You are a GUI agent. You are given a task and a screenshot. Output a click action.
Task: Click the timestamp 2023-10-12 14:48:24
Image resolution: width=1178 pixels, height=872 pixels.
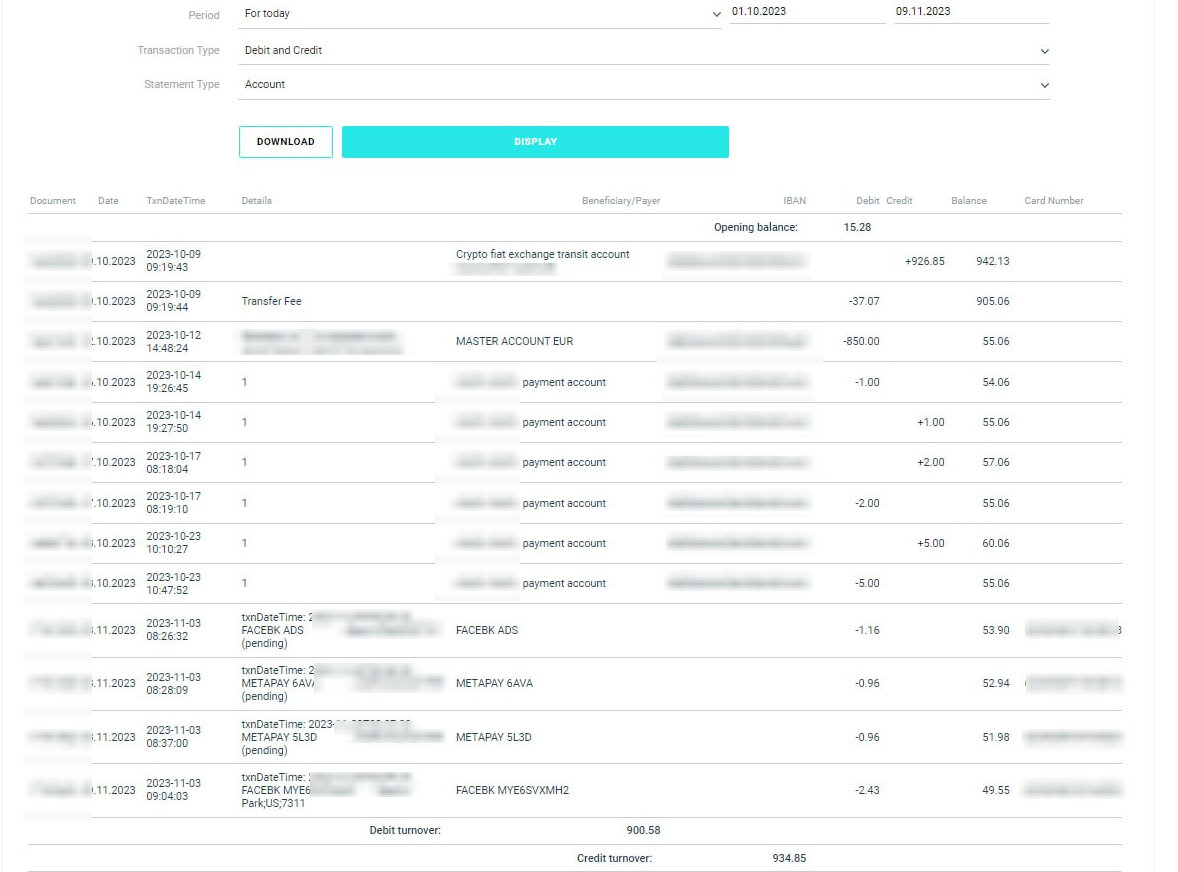(x=174, y=342)
